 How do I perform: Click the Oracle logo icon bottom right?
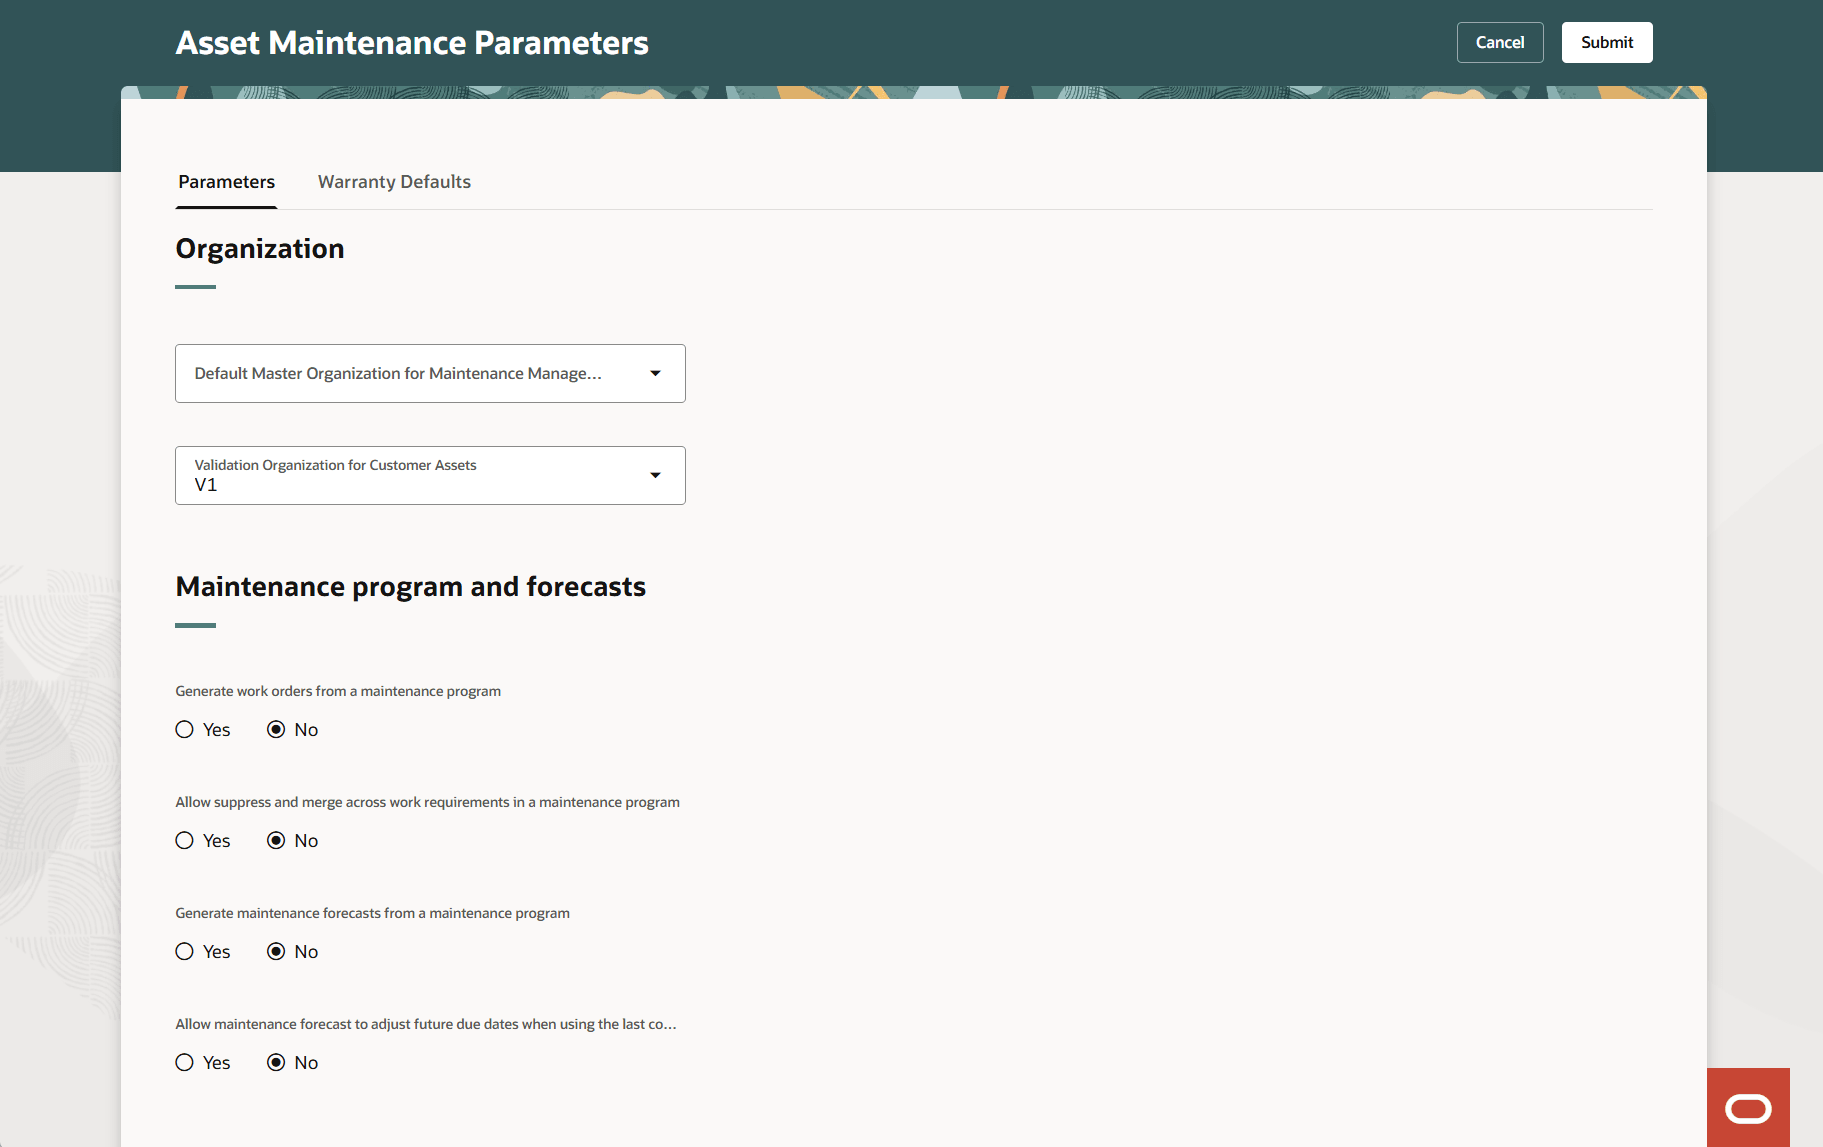[1746, 1107]
